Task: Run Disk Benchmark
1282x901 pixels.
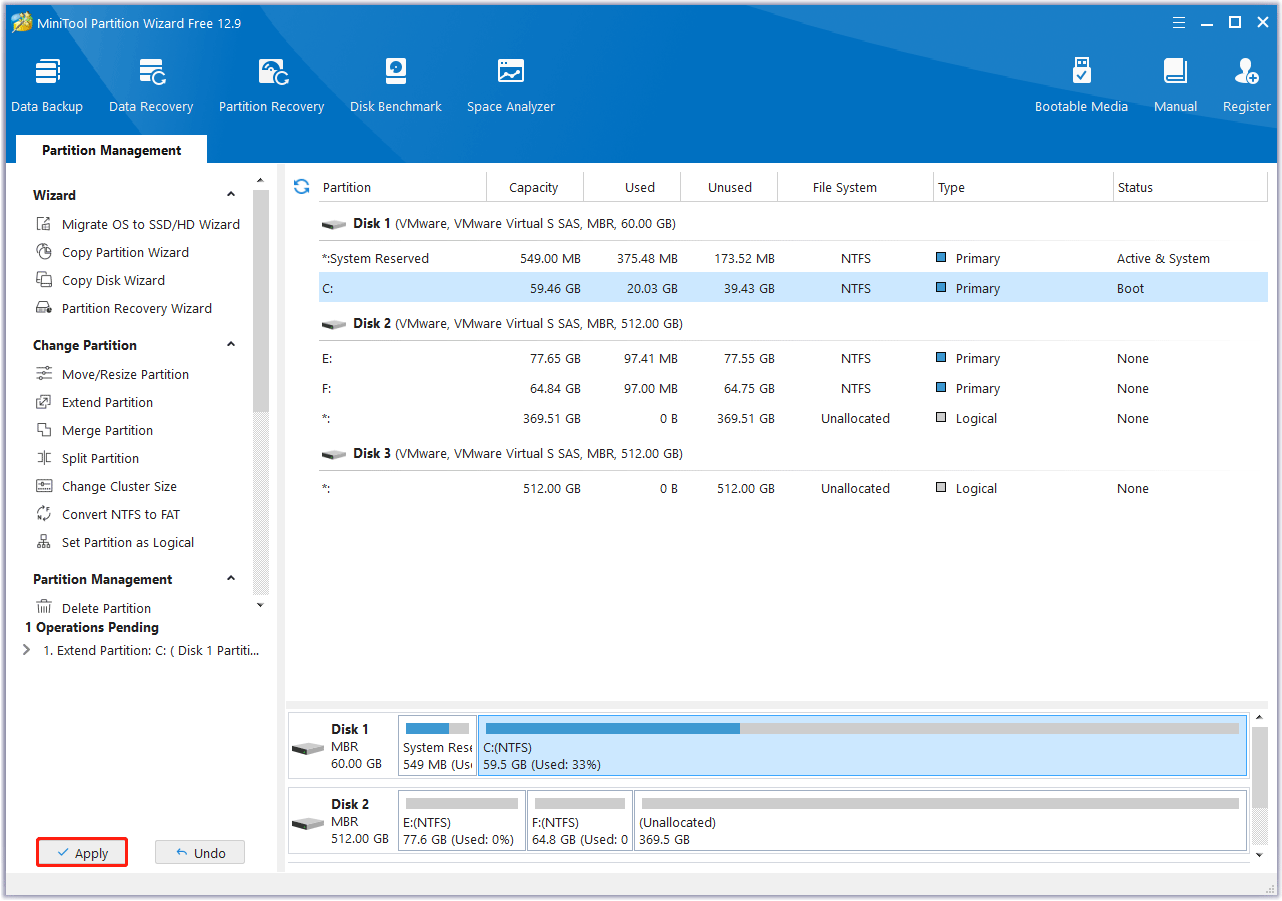Action: pos(396,86)
